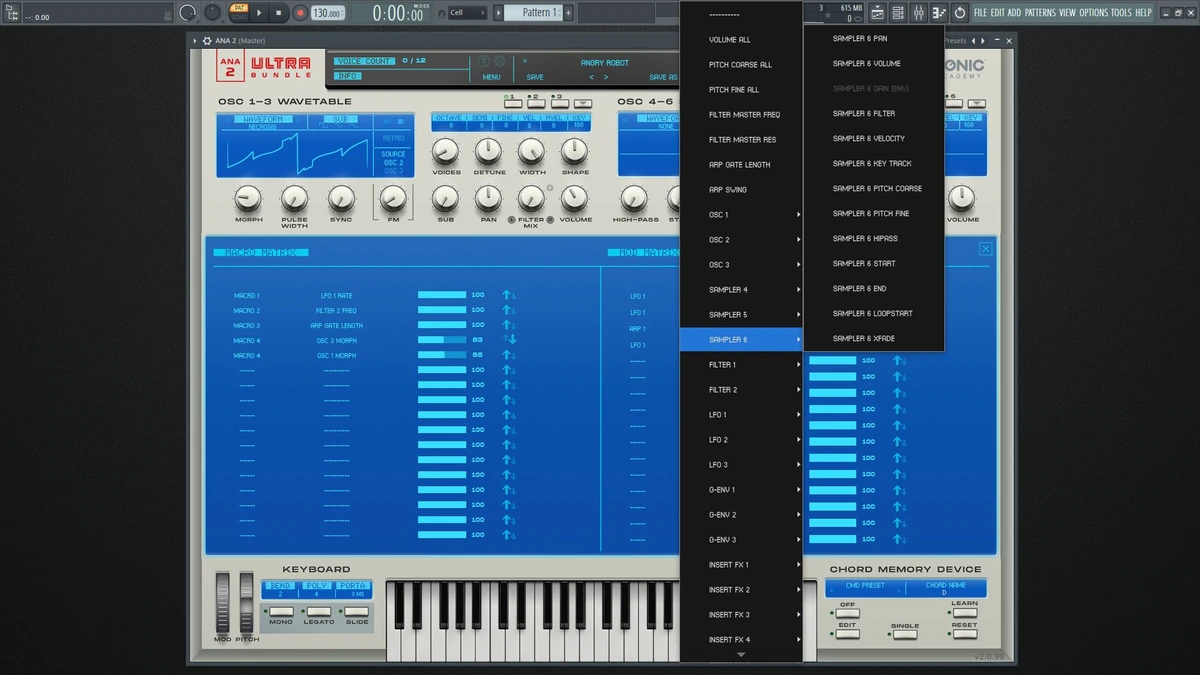Click the MACRO 1 amount slider bar
Screen dimensions: 1200x675
[x=442, y=295]
